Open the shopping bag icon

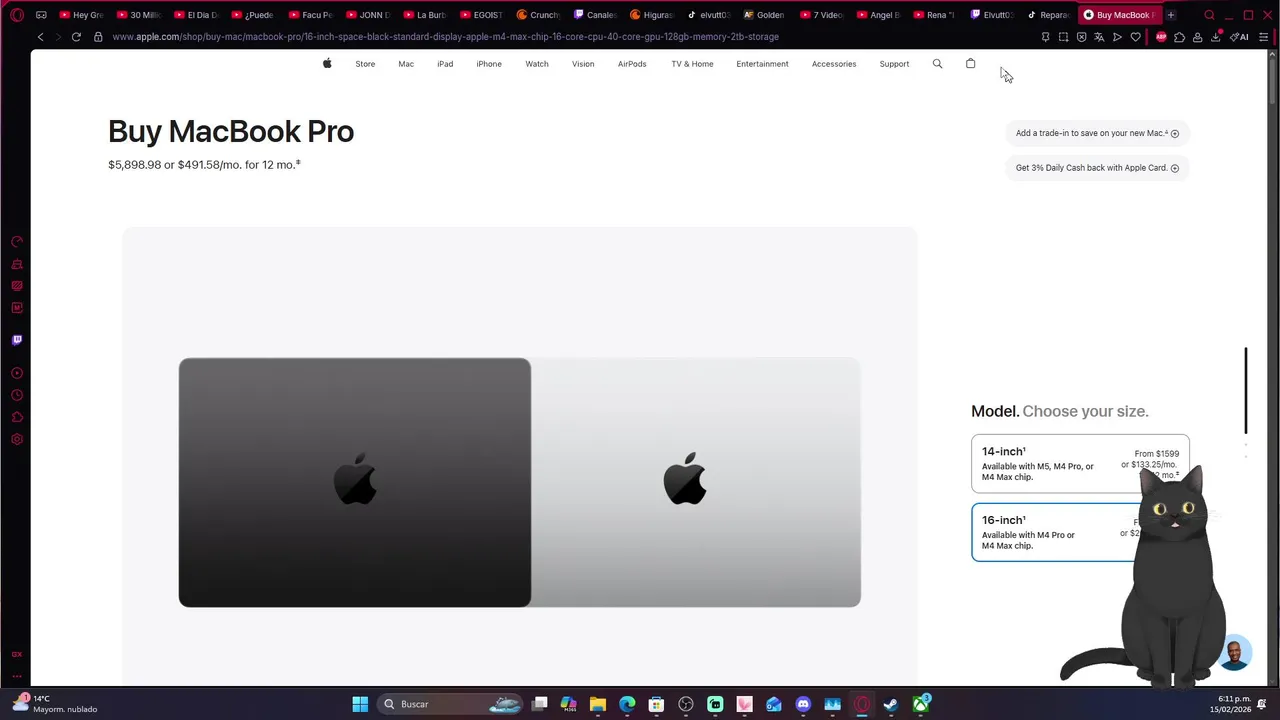[970, 63]
